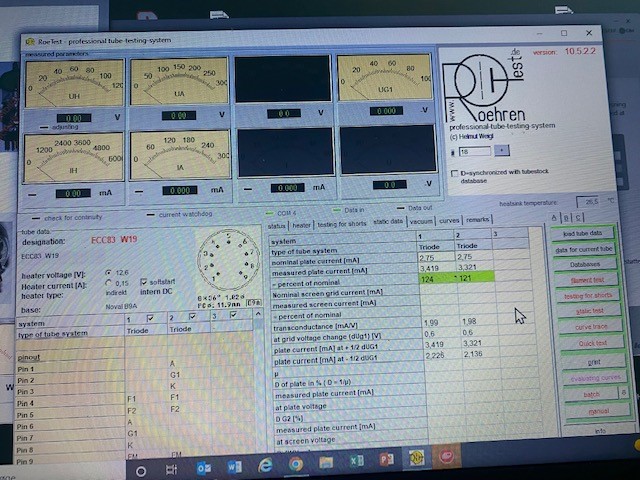Screen dimensions: 640x480
Task: Toggle system 1 checkbox in tube data
Action: (150, 318)
